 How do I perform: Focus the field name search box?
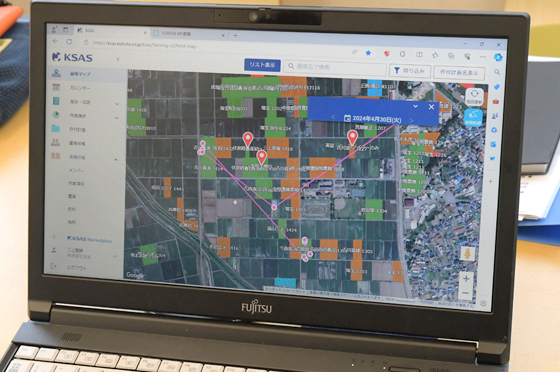[335, 67]
